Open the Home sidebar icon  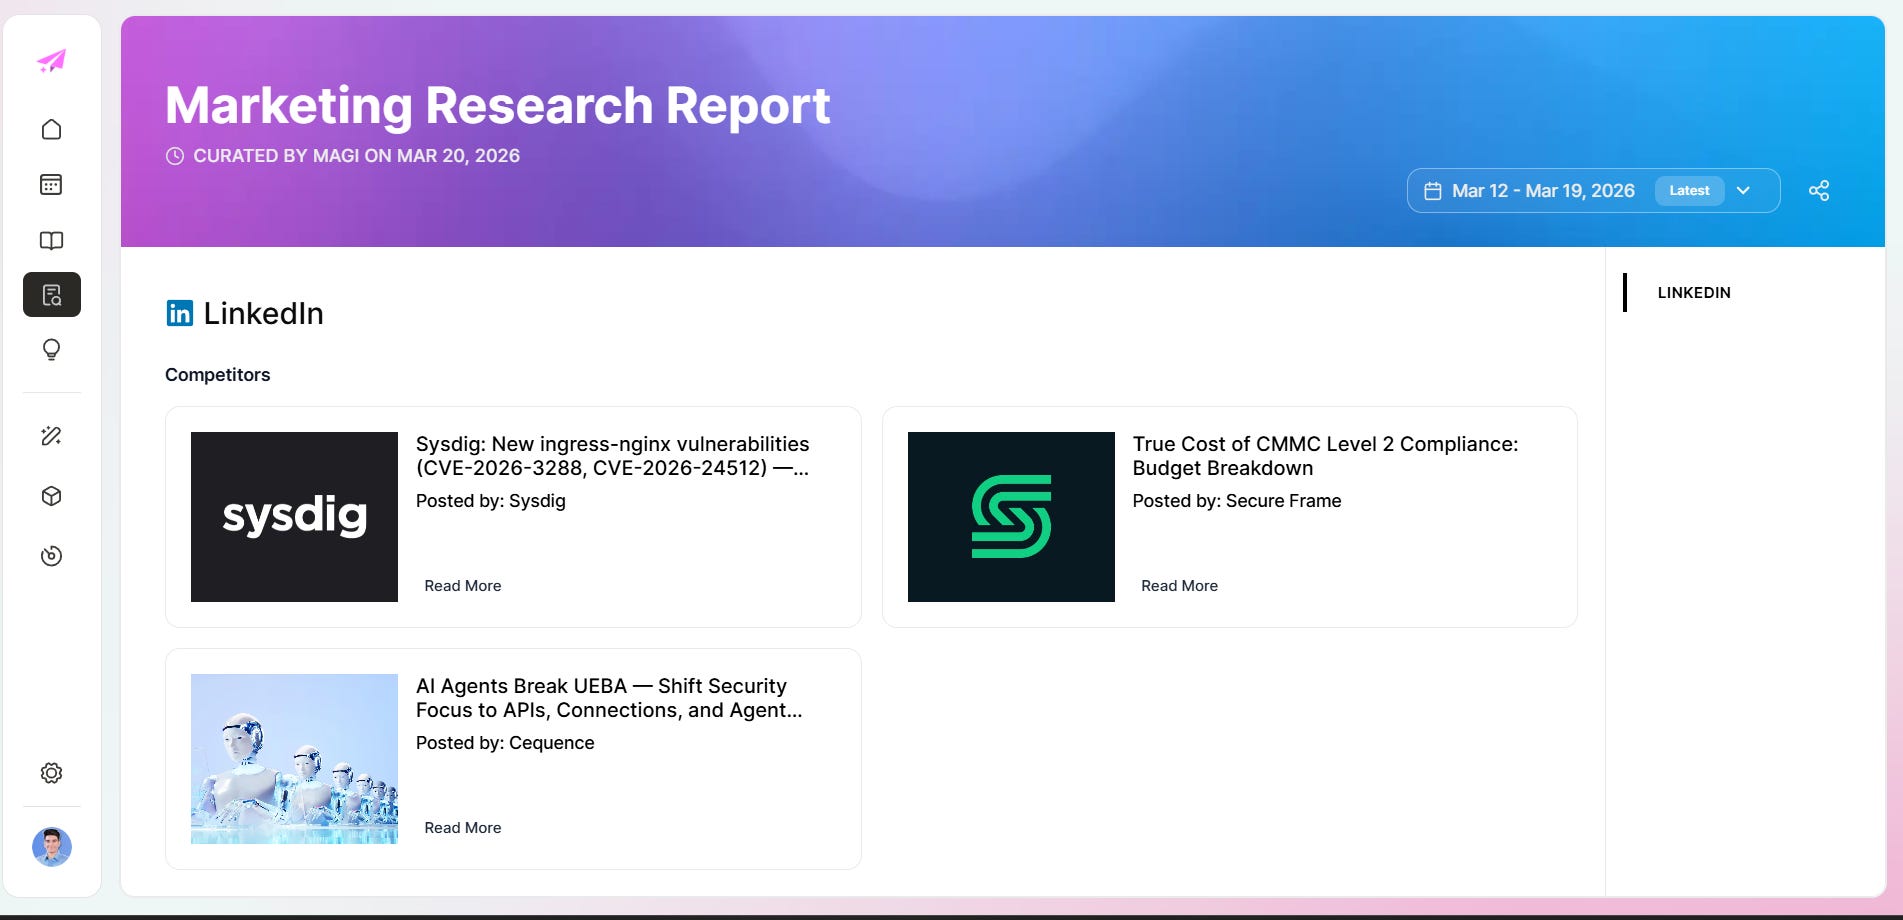coord(52,129)
